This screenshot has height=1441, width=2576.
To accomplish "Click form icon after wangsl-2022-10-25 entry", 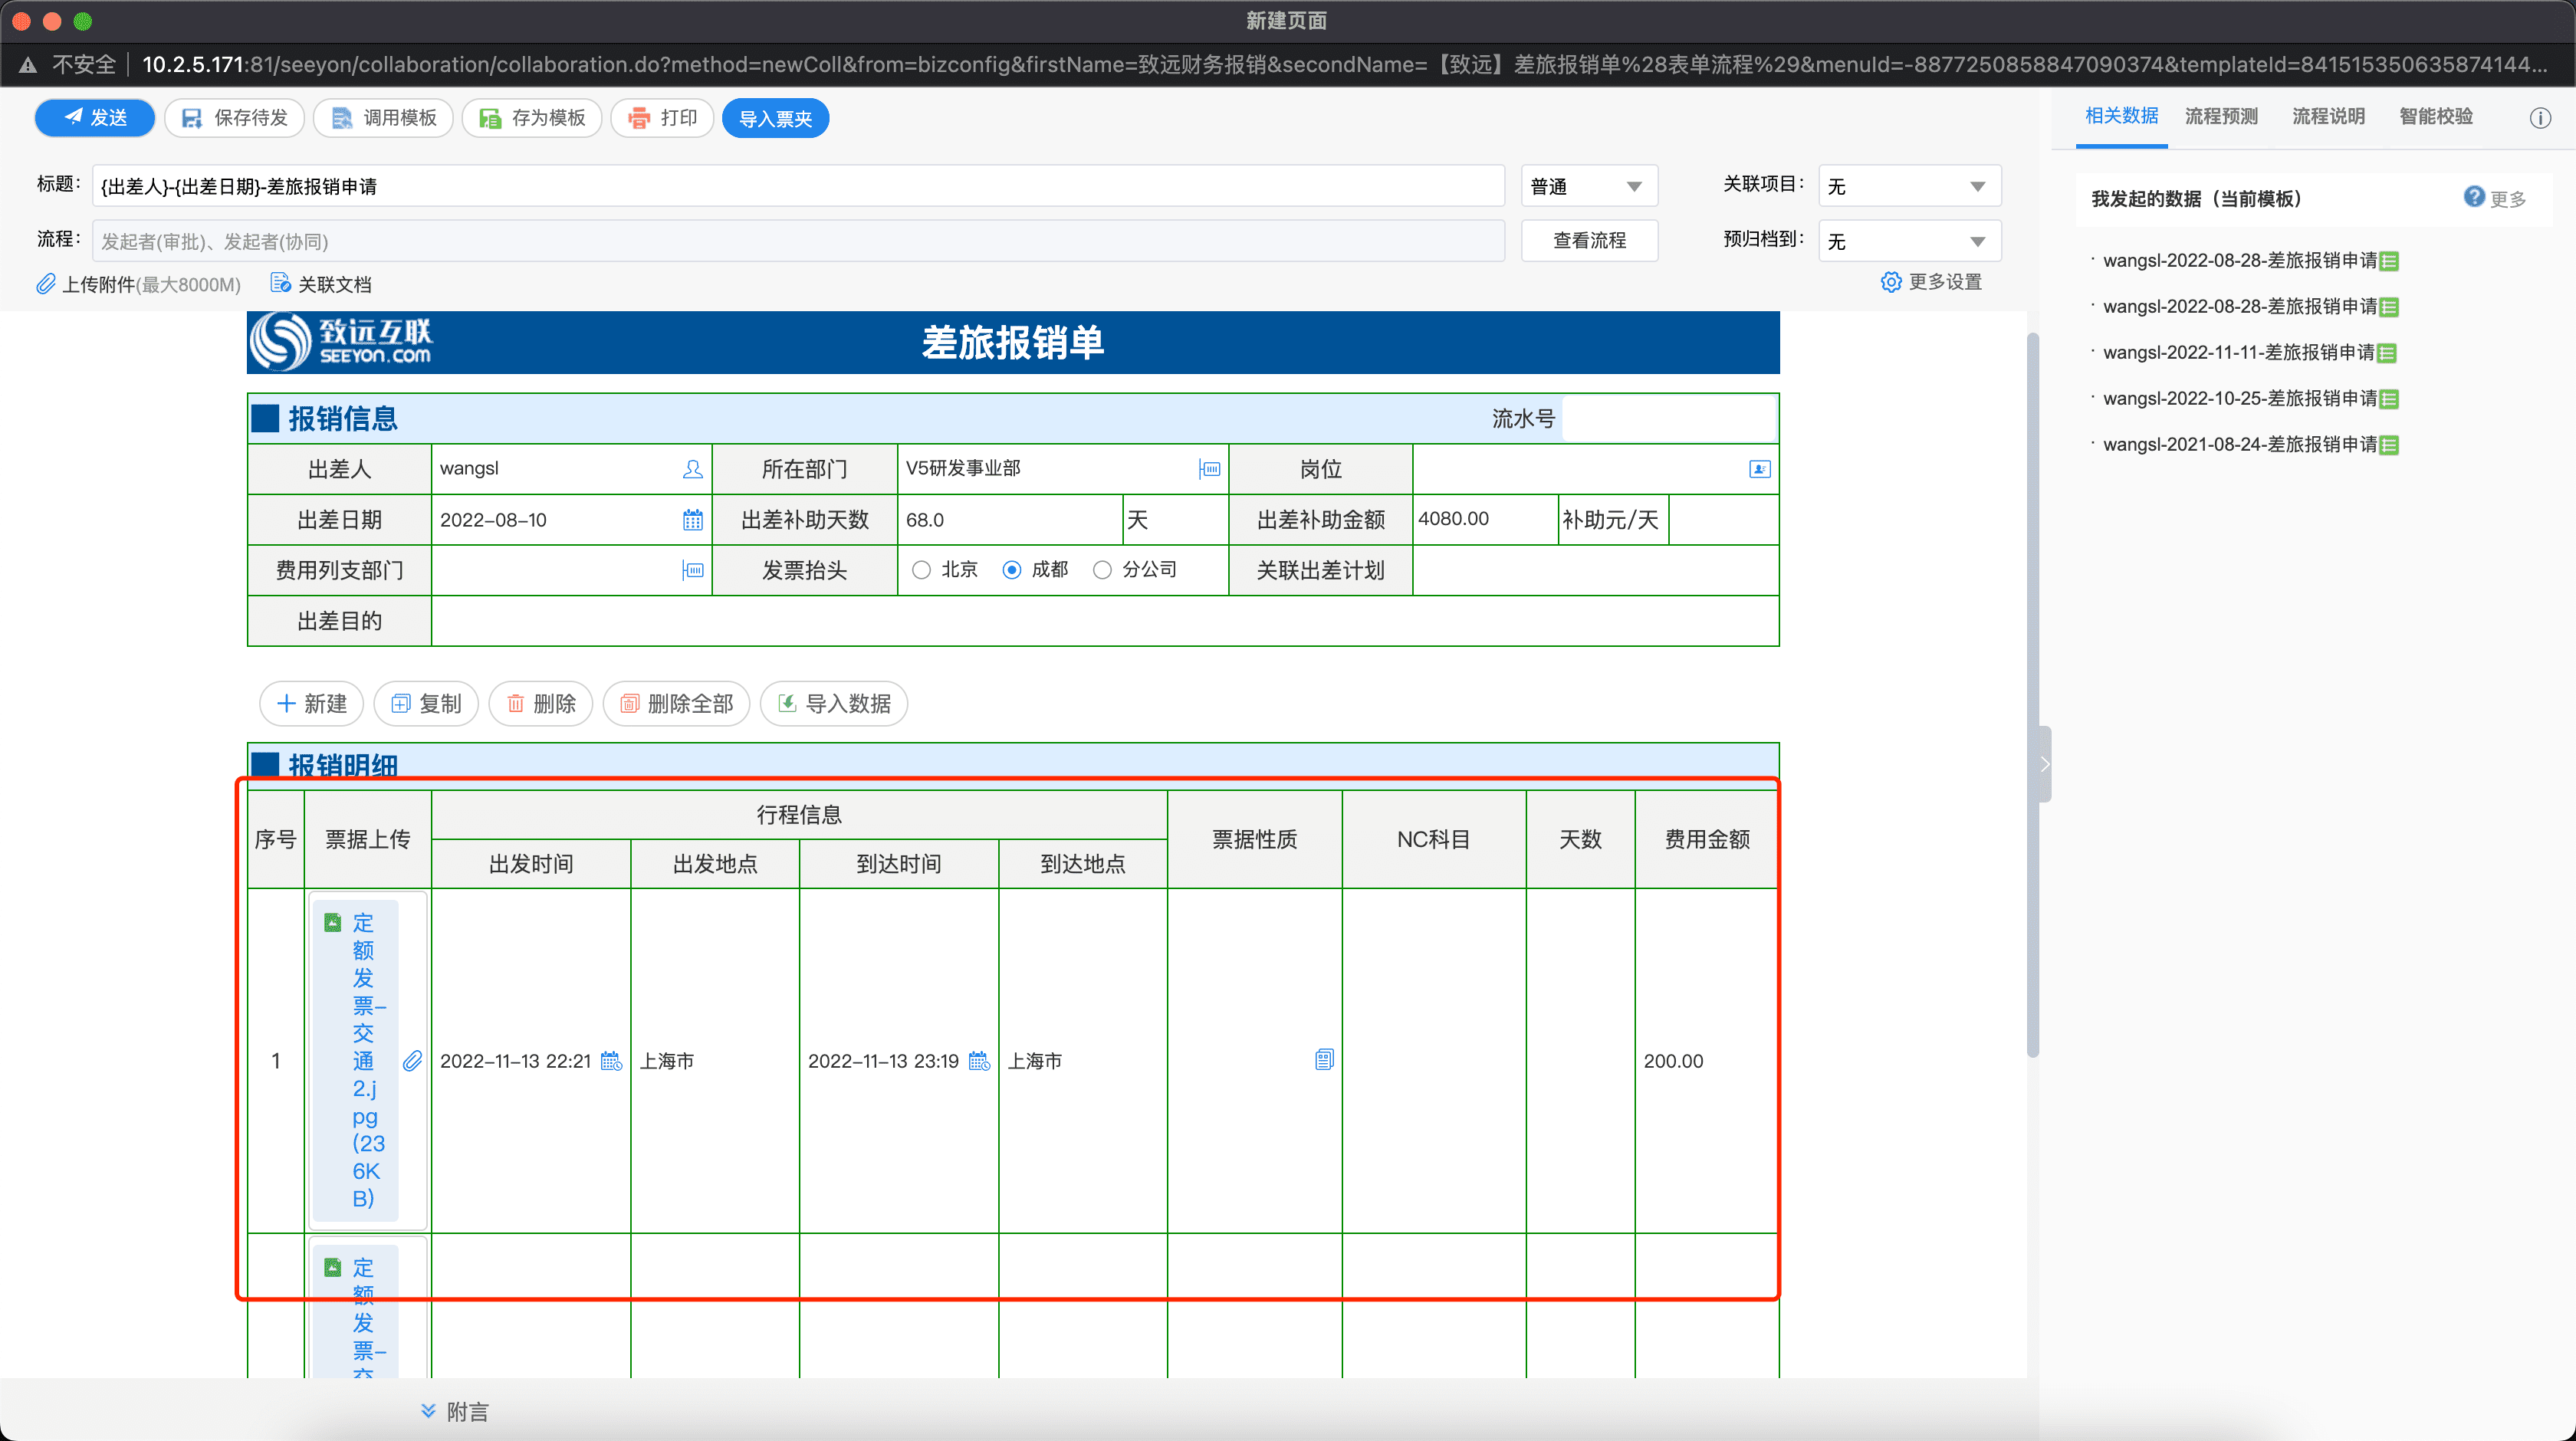I will [2389, 399].
